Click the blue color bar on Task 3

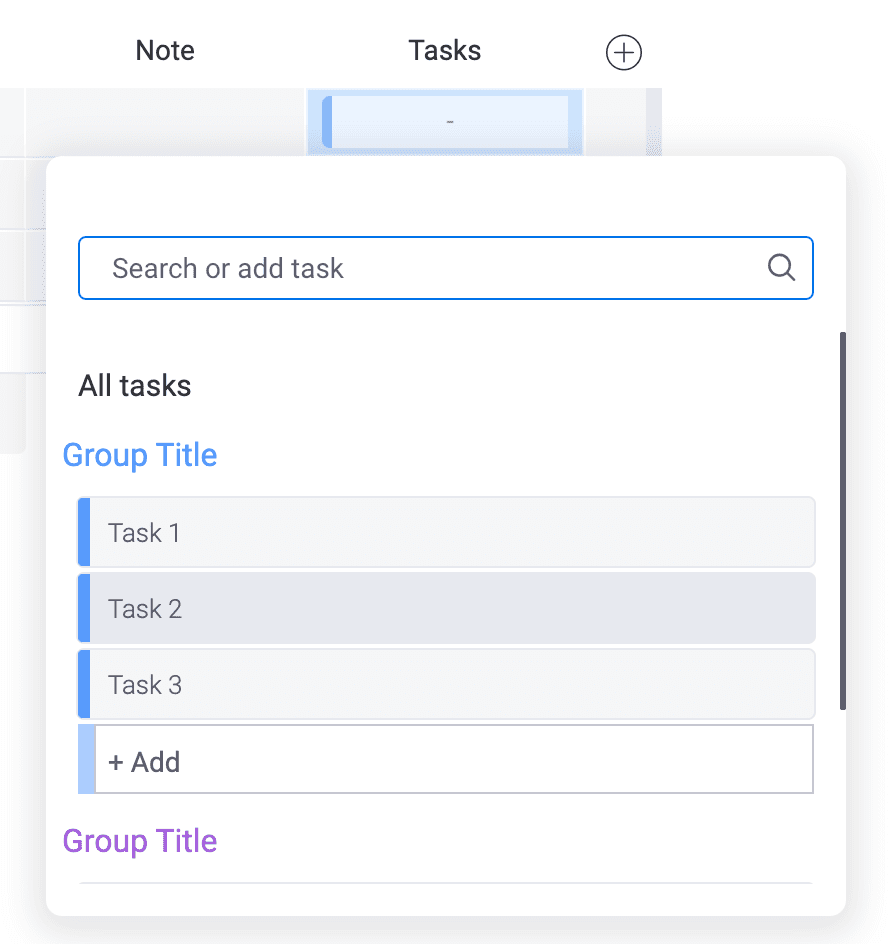tap(84, 684)
